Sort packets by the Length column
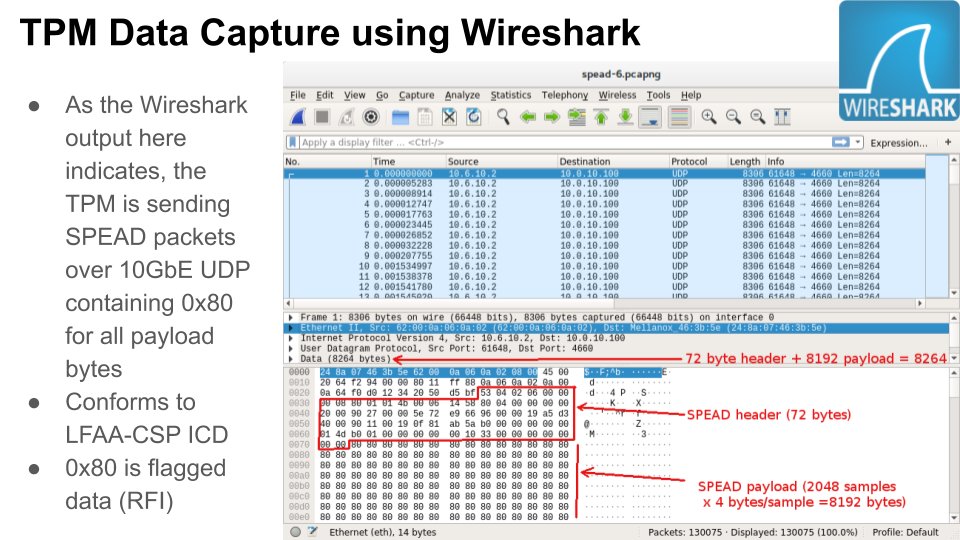 pos(745,161)
